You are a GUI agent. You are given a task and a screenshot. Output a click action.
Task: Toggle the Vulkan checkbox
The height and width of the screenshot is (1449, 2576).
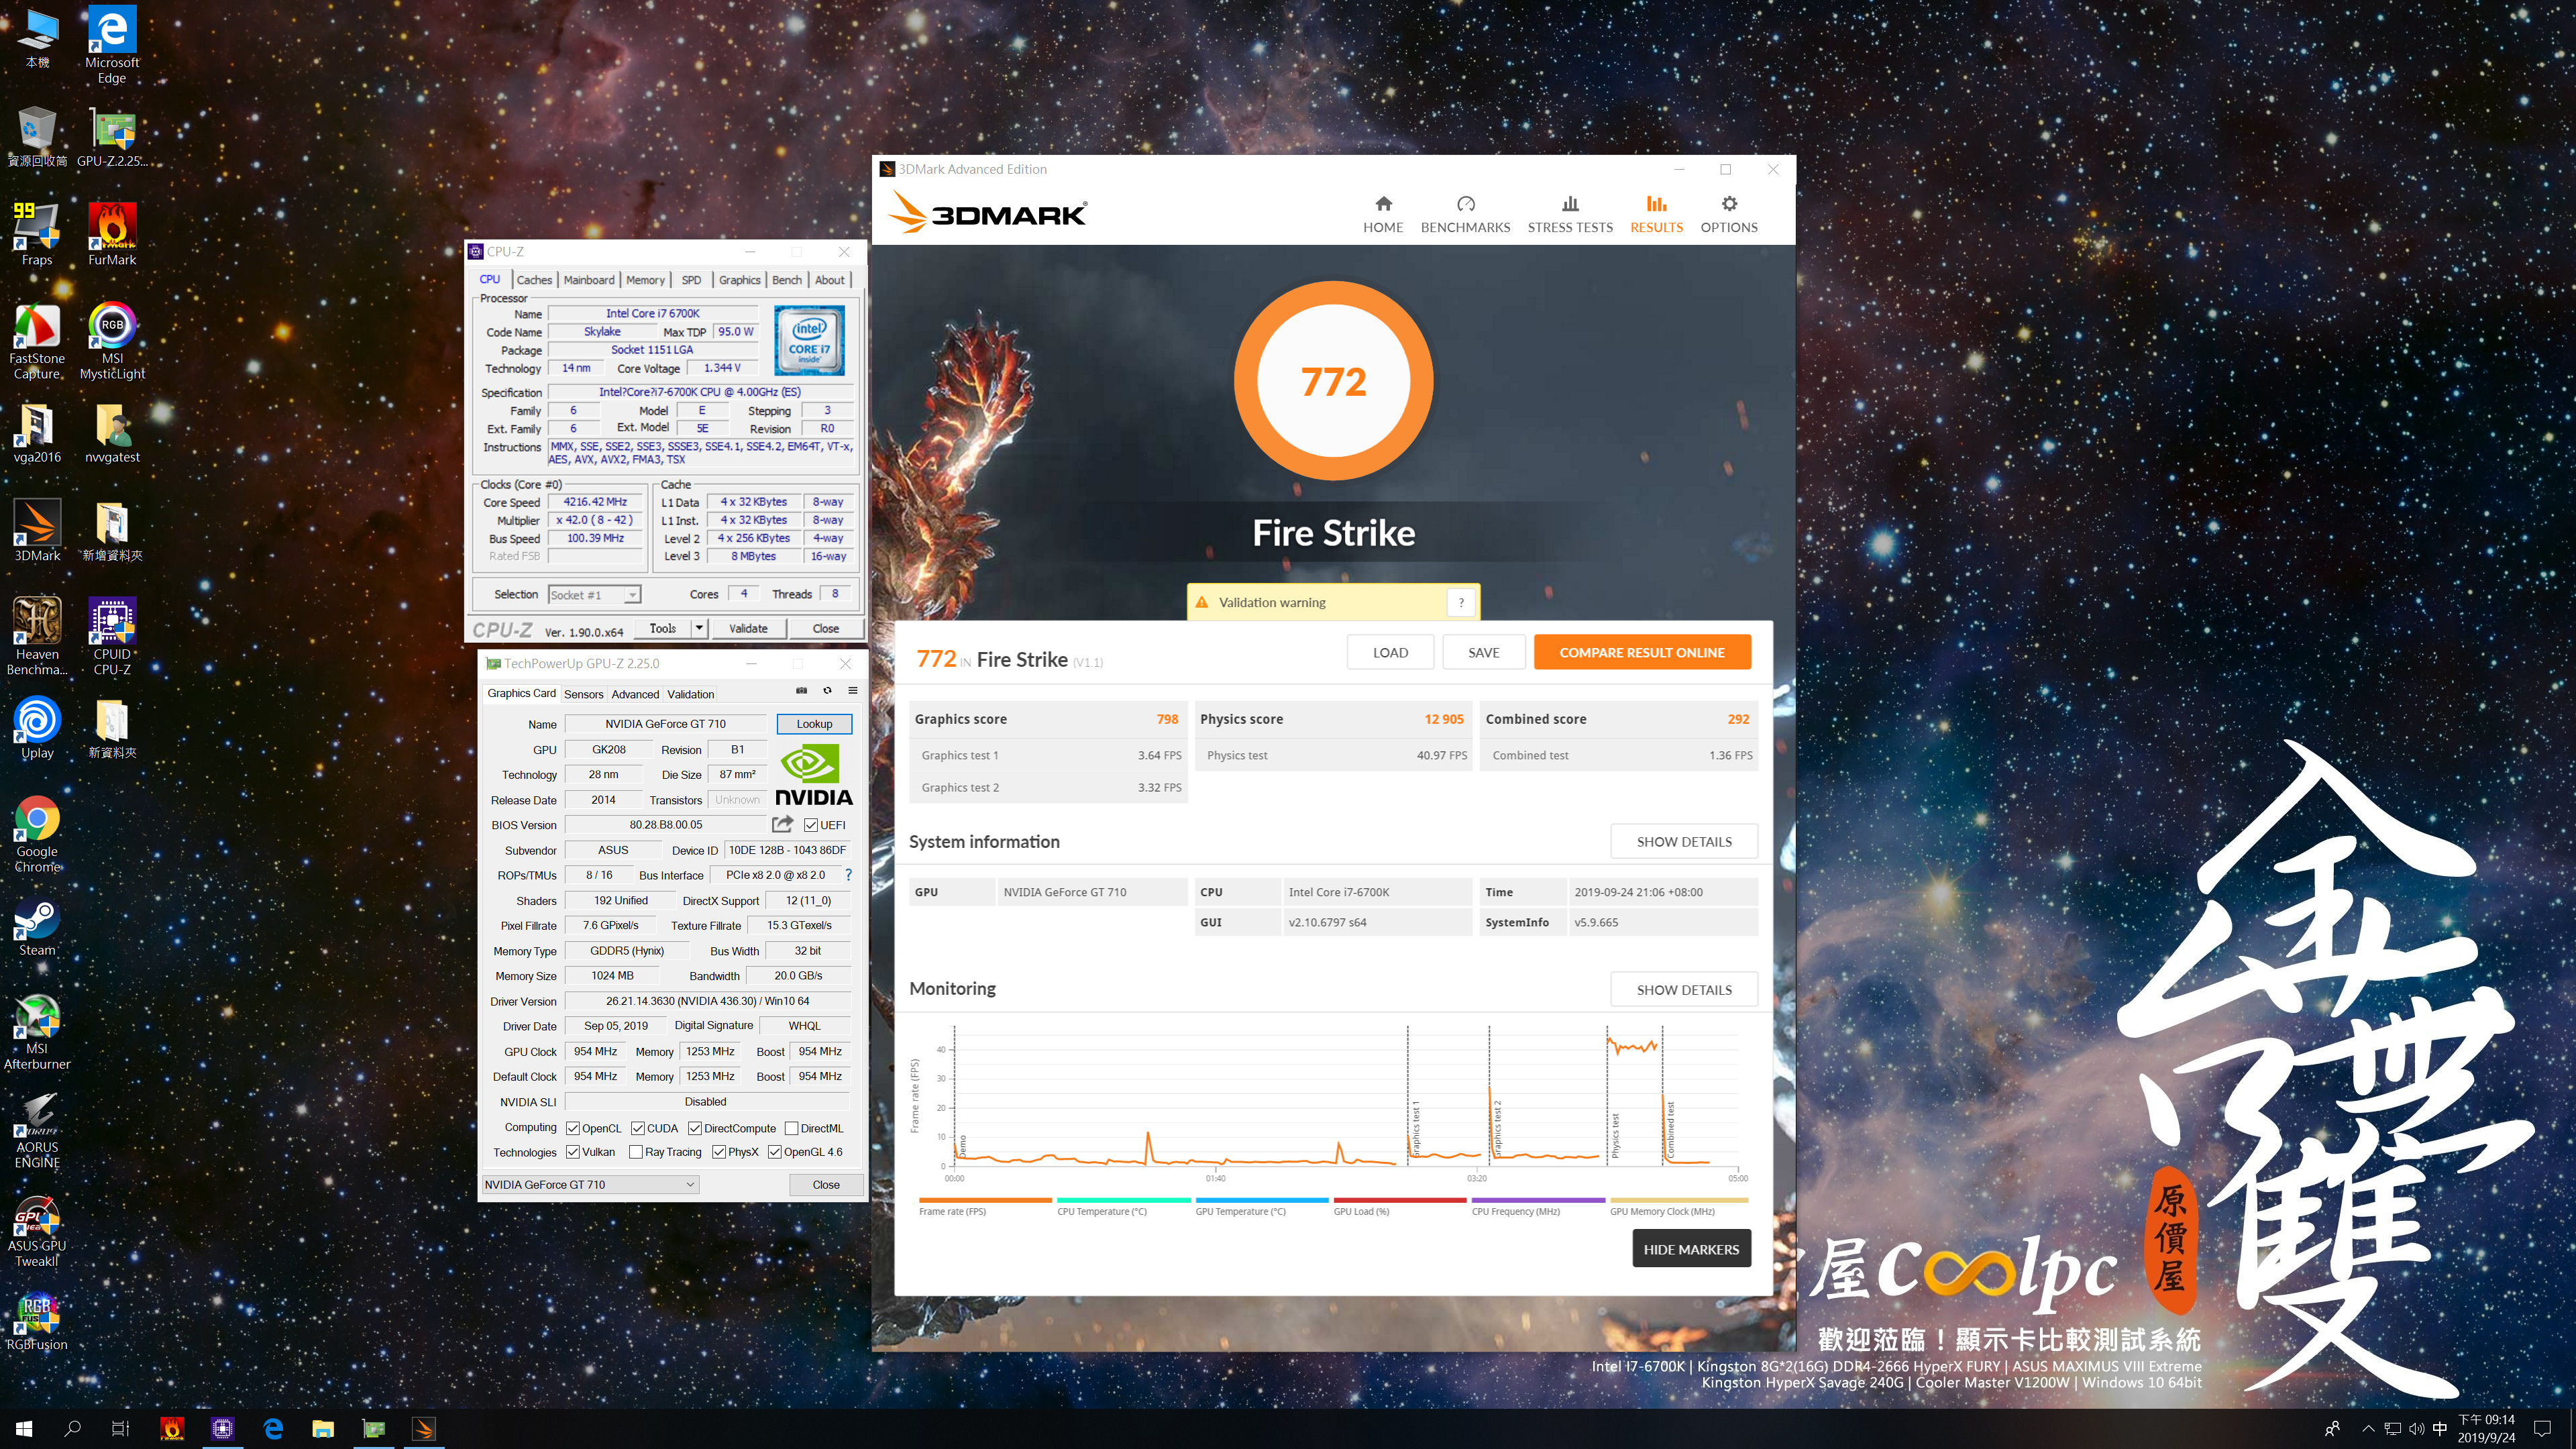pyautogui.click(x=573, y=1152)
